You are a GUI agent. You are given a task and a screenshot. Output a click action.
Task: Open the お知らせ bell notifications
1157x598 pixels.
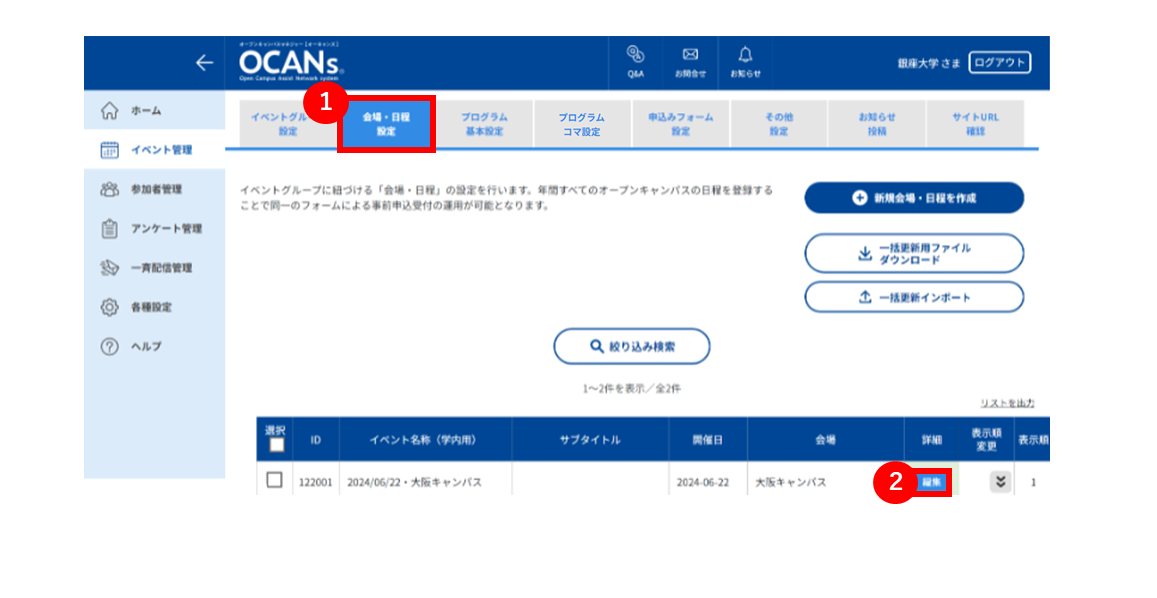pyautogui.click(x=745, y=62)
